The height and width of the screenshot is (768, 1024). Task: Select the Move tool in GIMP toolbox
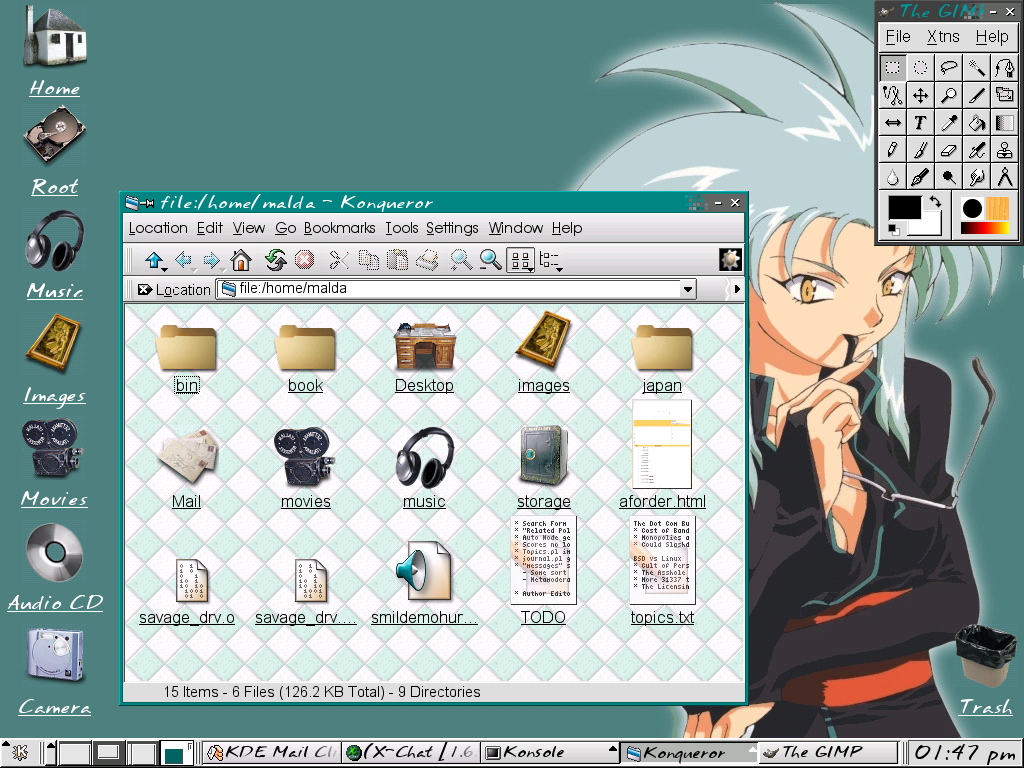click(920, 95)
